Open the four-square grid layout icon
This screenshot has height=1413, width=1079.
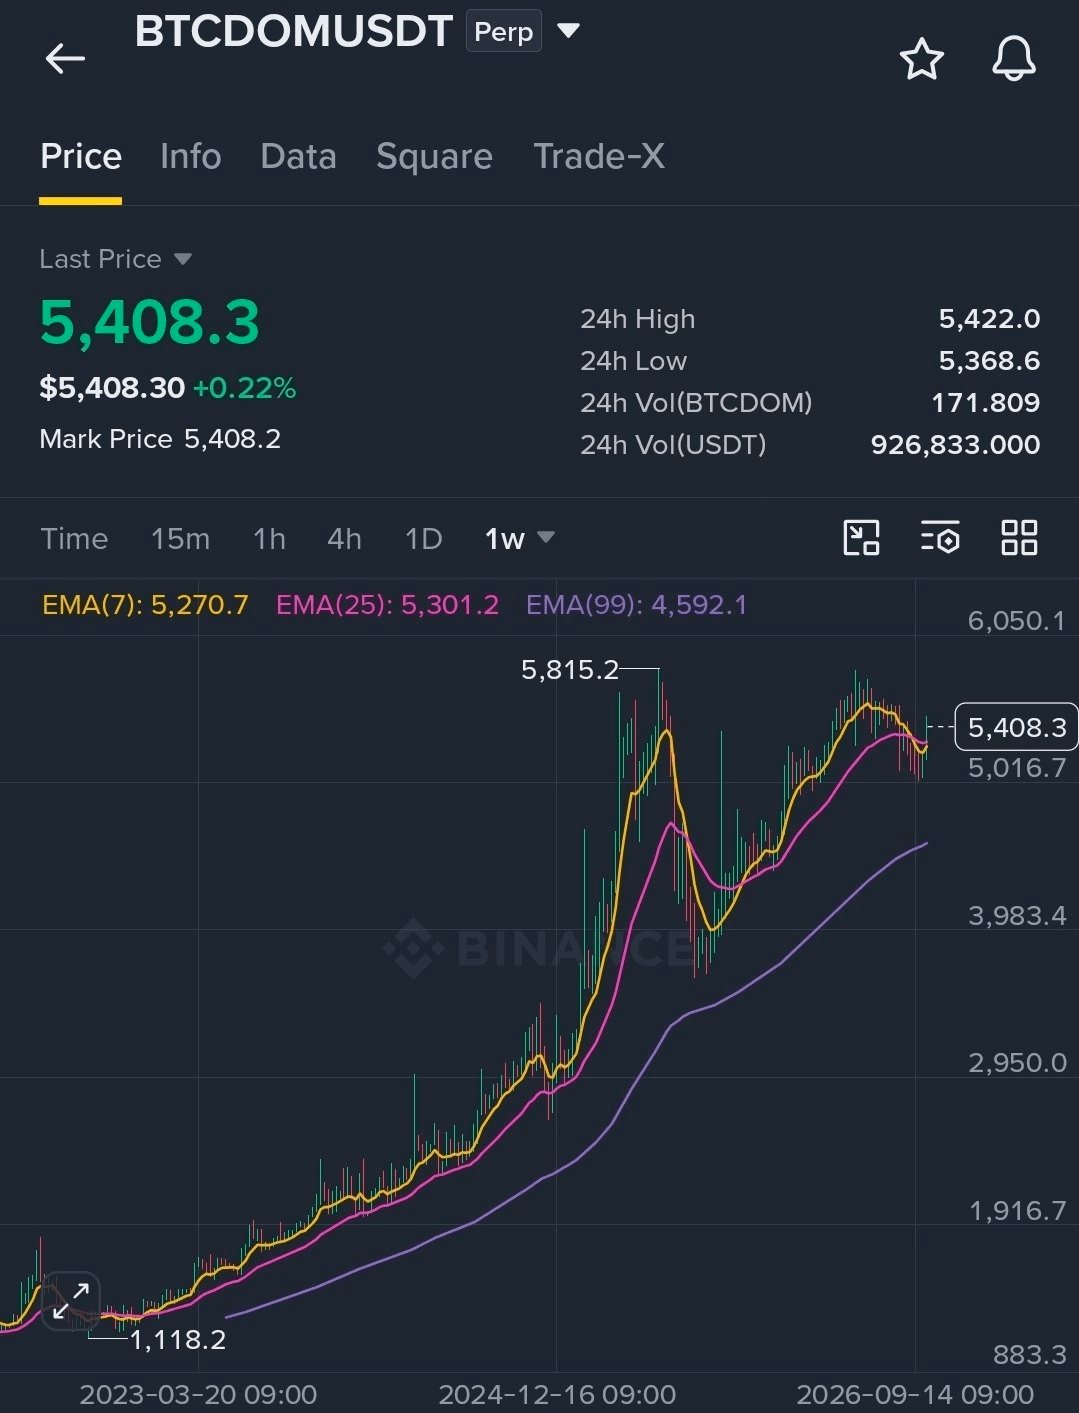[1019, 538]
